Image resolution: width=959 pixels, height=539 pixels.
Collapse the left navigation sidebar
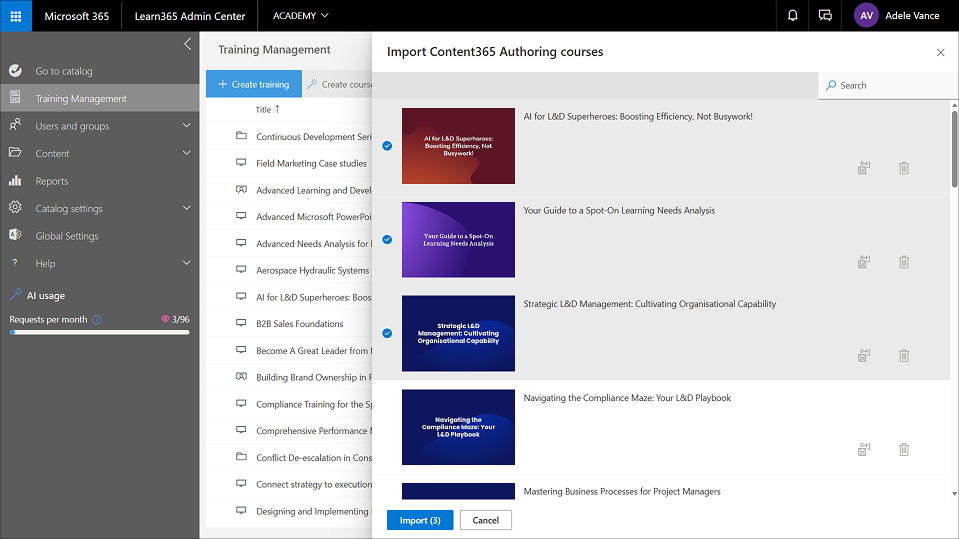coord(187,44)
